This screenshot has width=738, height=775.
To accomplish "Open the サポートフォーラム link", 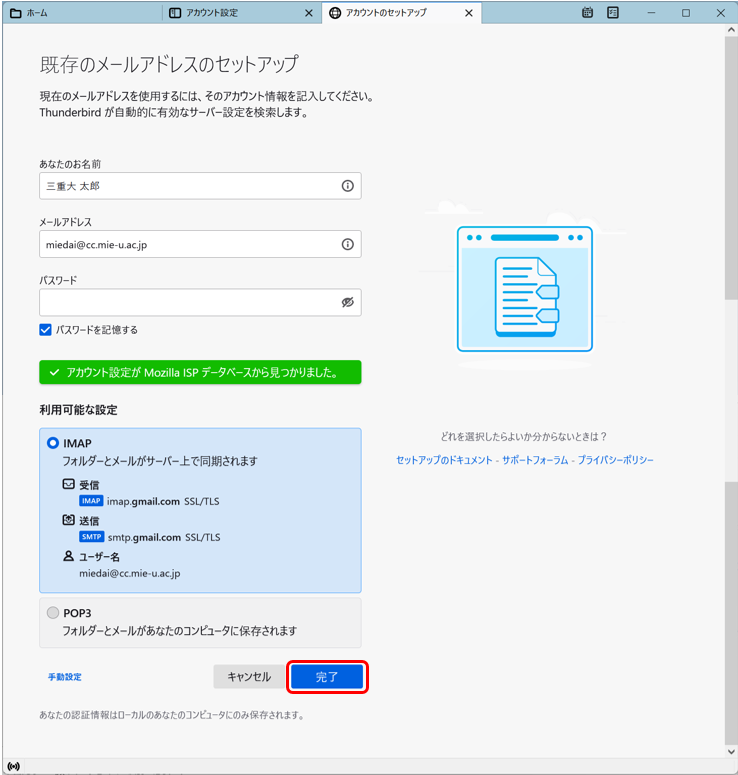I will (x=535, y=460).
